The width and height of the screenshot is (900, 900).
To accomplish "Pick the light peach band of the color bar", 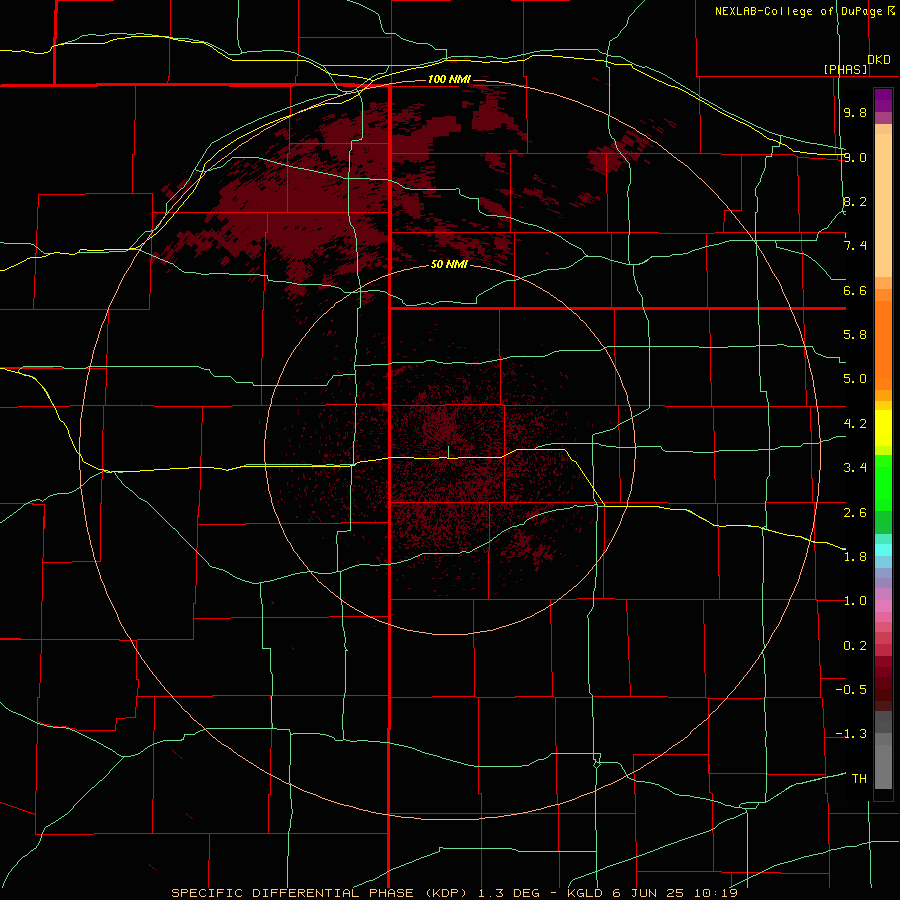I will [x=883, y=205].
